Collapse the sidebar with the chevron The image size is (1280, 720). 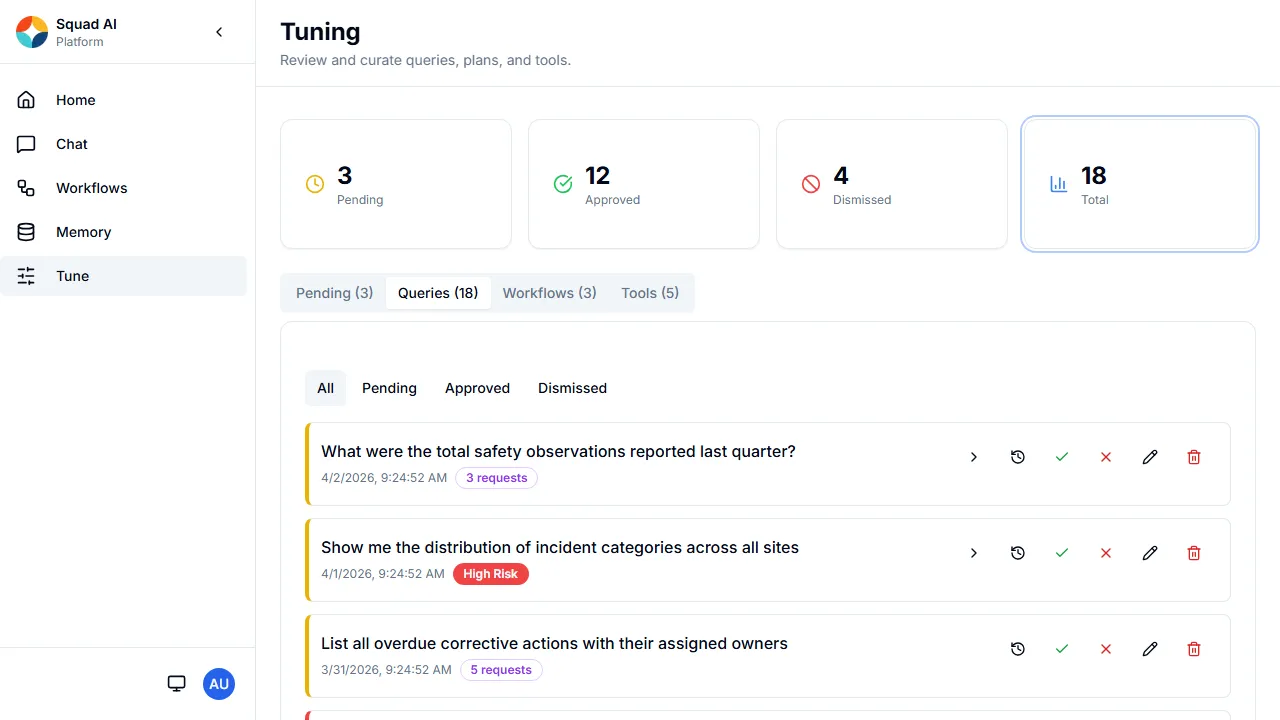tap(220, 32)
